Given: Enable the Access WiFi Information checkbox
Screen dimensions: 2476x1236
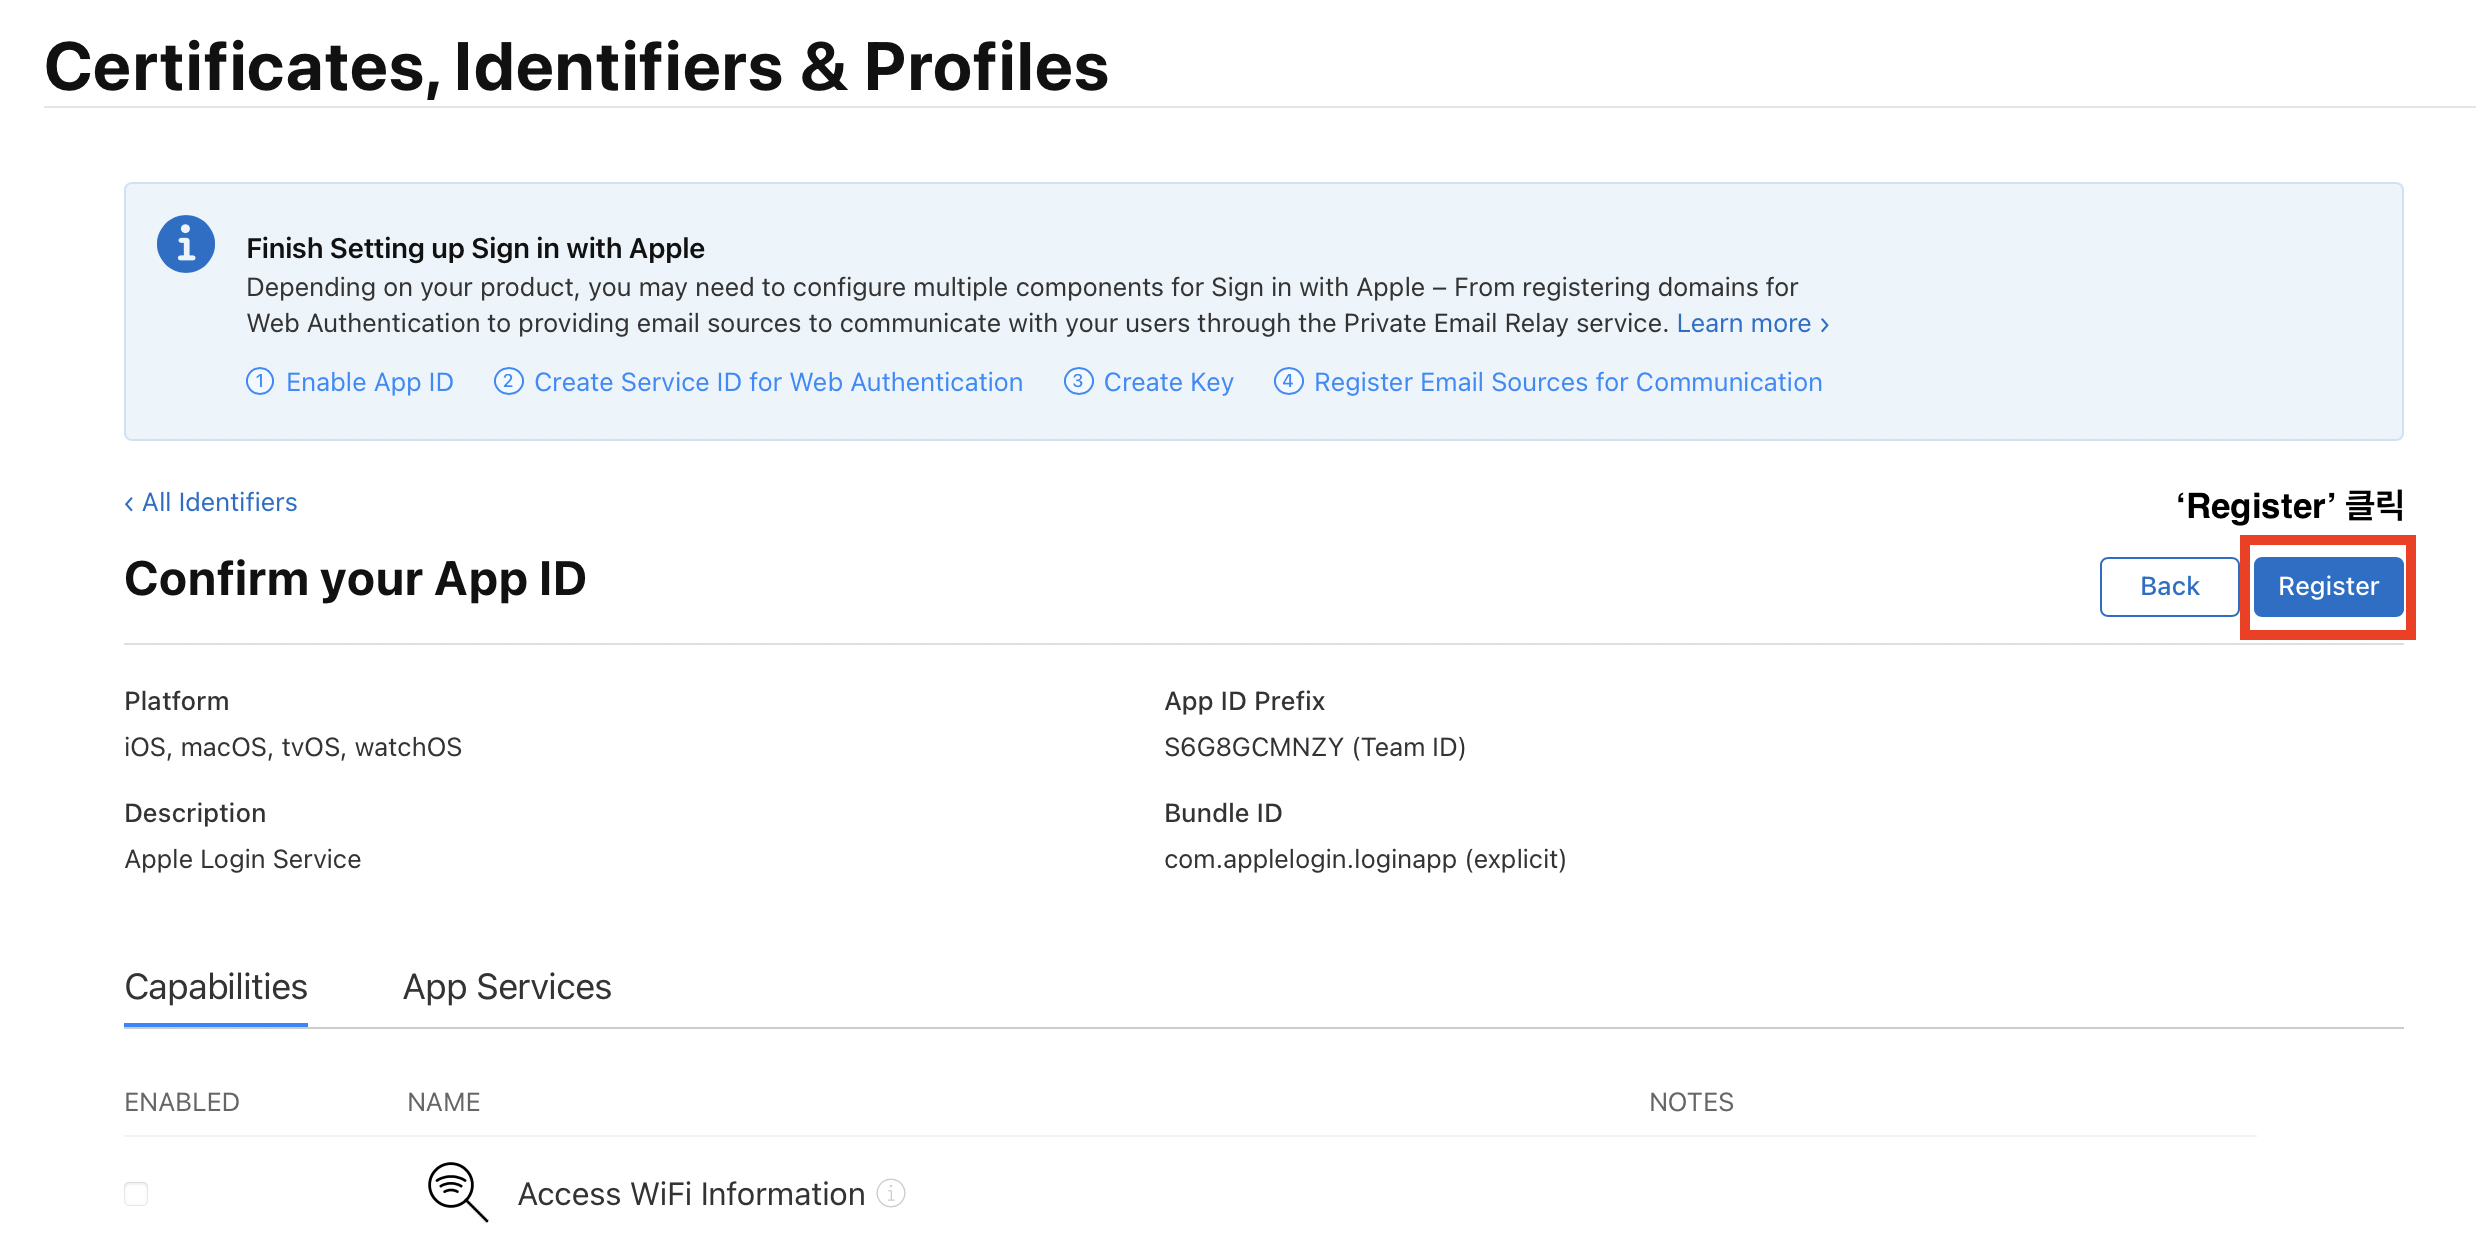Looking at the screenshot, I should tap(136, 1194).
